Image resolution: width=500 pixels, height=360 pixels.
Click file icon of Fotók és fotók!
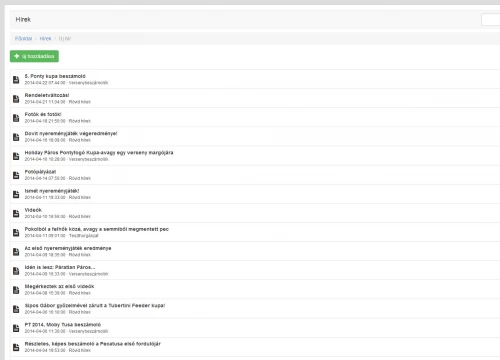pyautogui.click(x=16, y=118)
